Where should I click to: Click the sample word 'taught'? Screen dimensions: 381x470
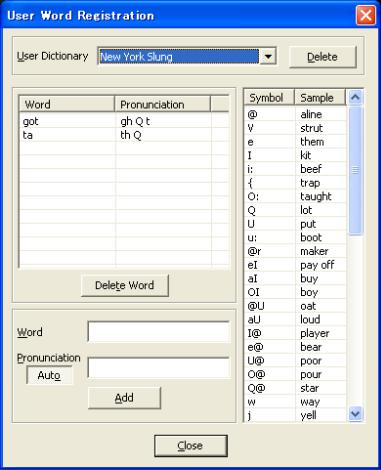[316, 197]
